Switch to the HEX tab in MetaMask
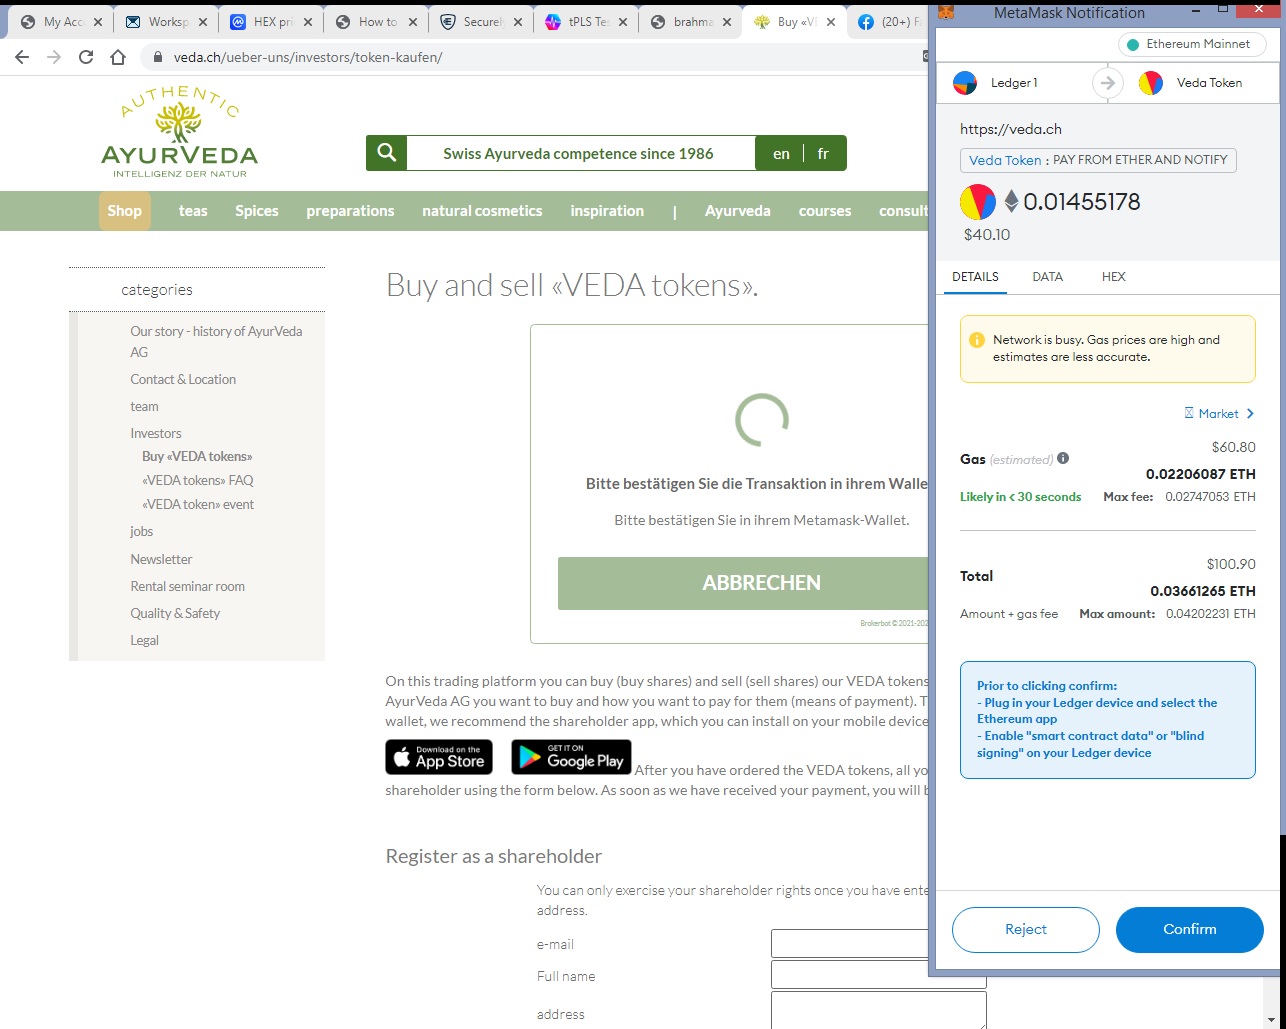 [1113, 276]
